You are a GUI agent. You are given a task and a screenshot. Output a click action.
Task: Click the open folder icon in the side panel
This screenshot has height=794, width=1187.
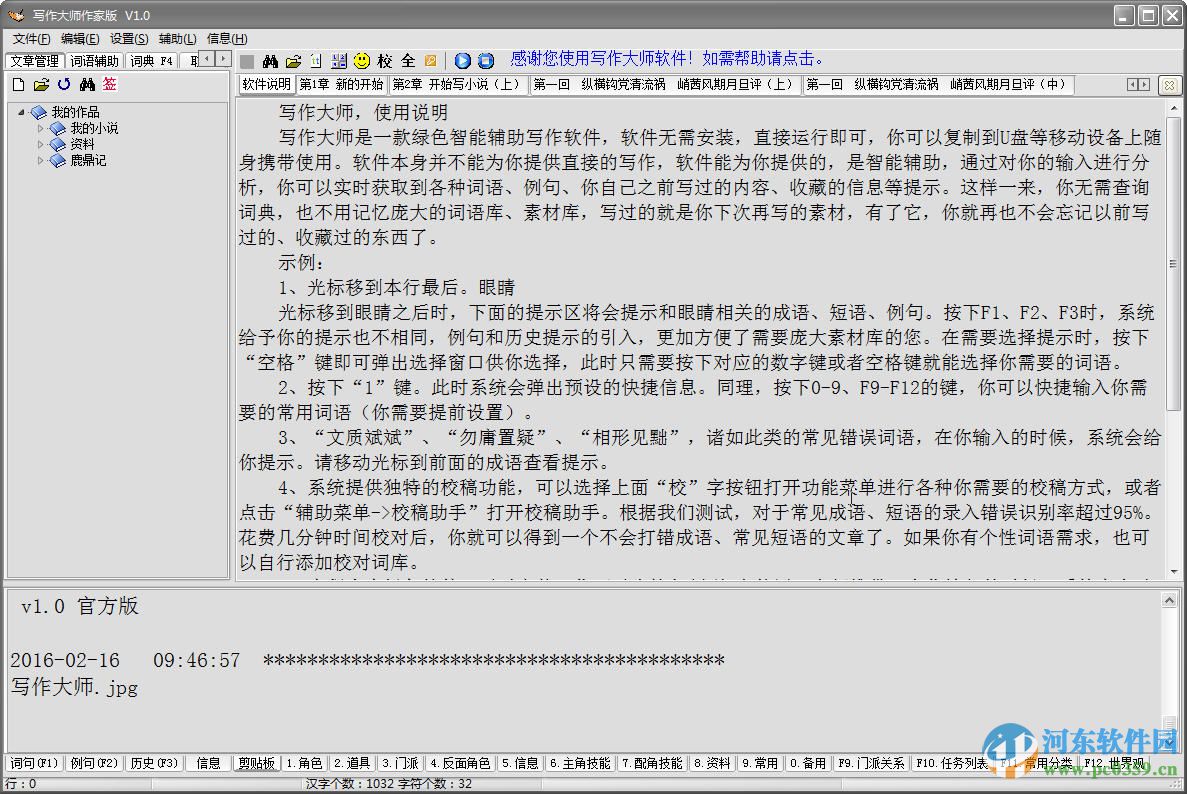(41, 85)
